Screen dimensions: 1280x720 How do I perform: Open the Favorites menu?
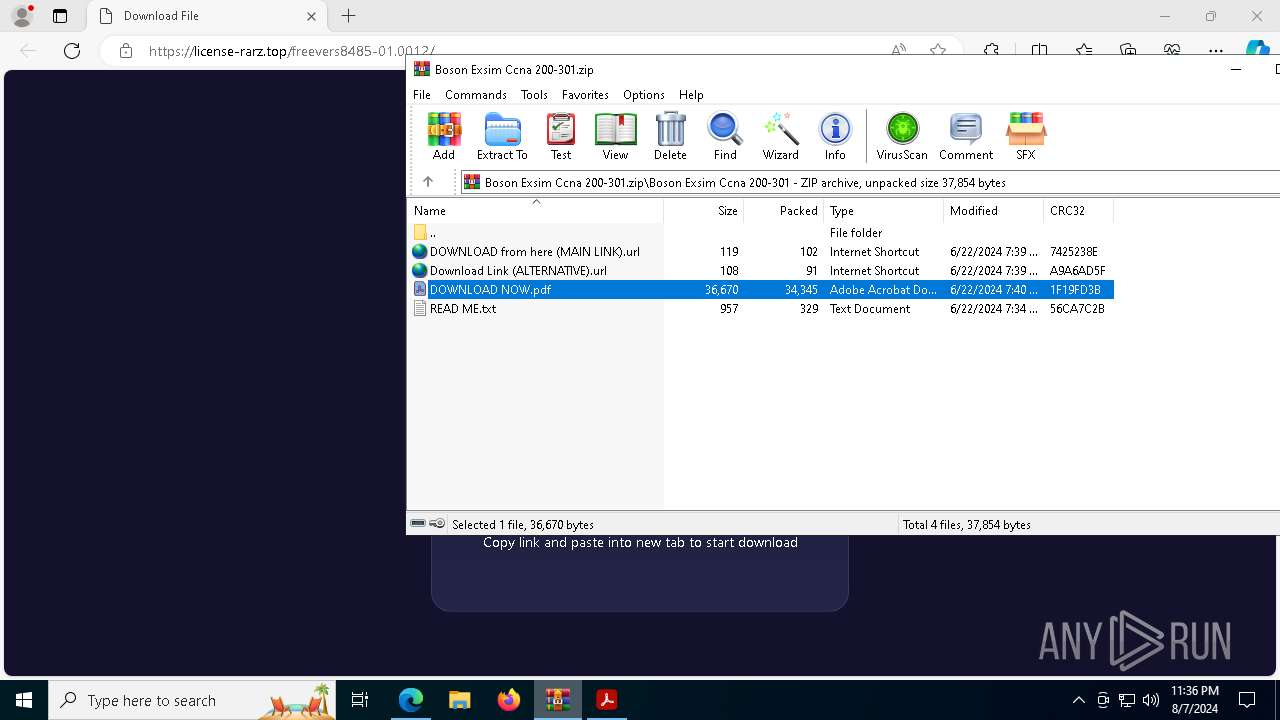pos(585,95)
